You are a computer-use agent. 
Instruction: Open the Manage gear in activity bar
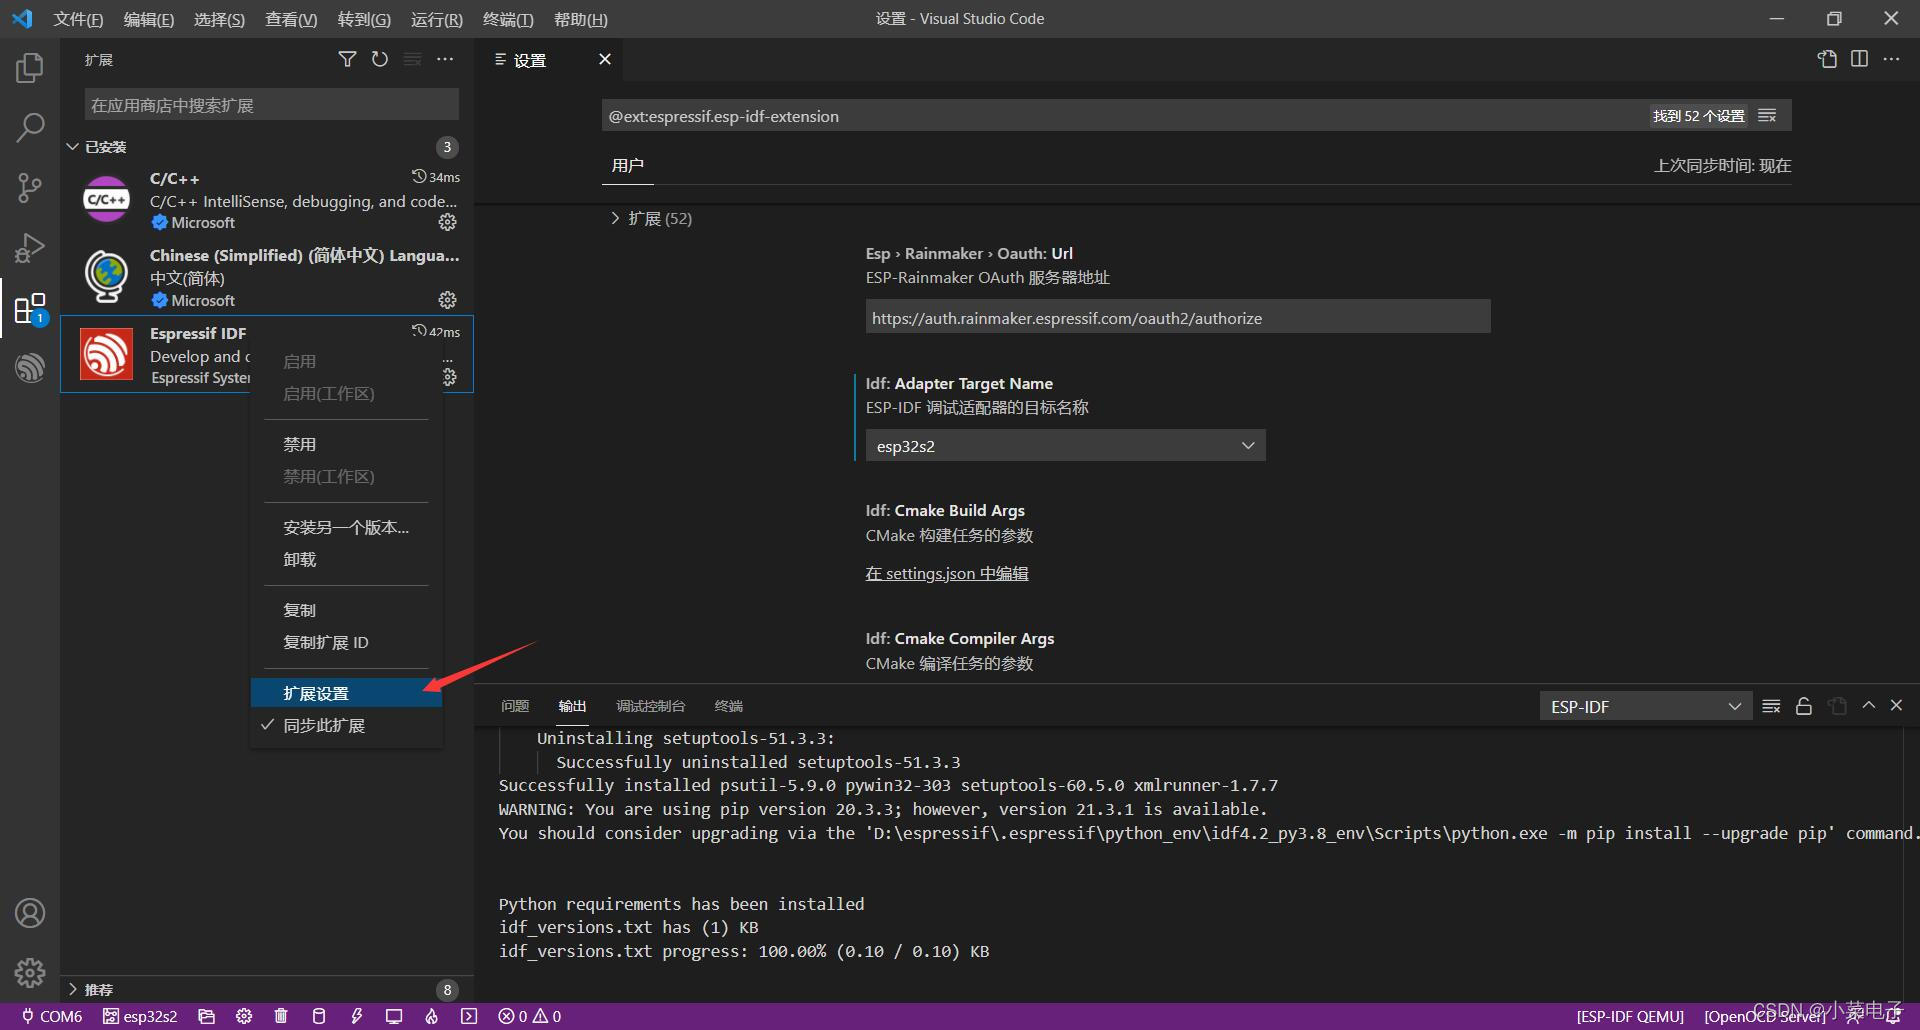[x=30, y=972]
